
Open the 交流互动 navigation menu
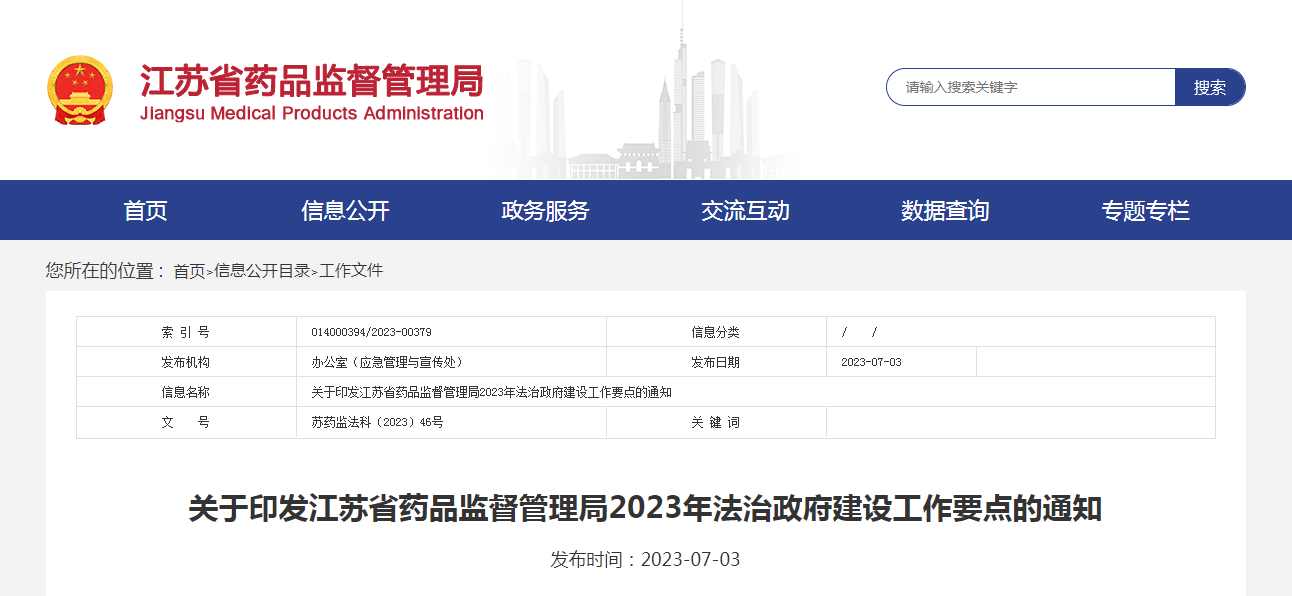point(745,210)
